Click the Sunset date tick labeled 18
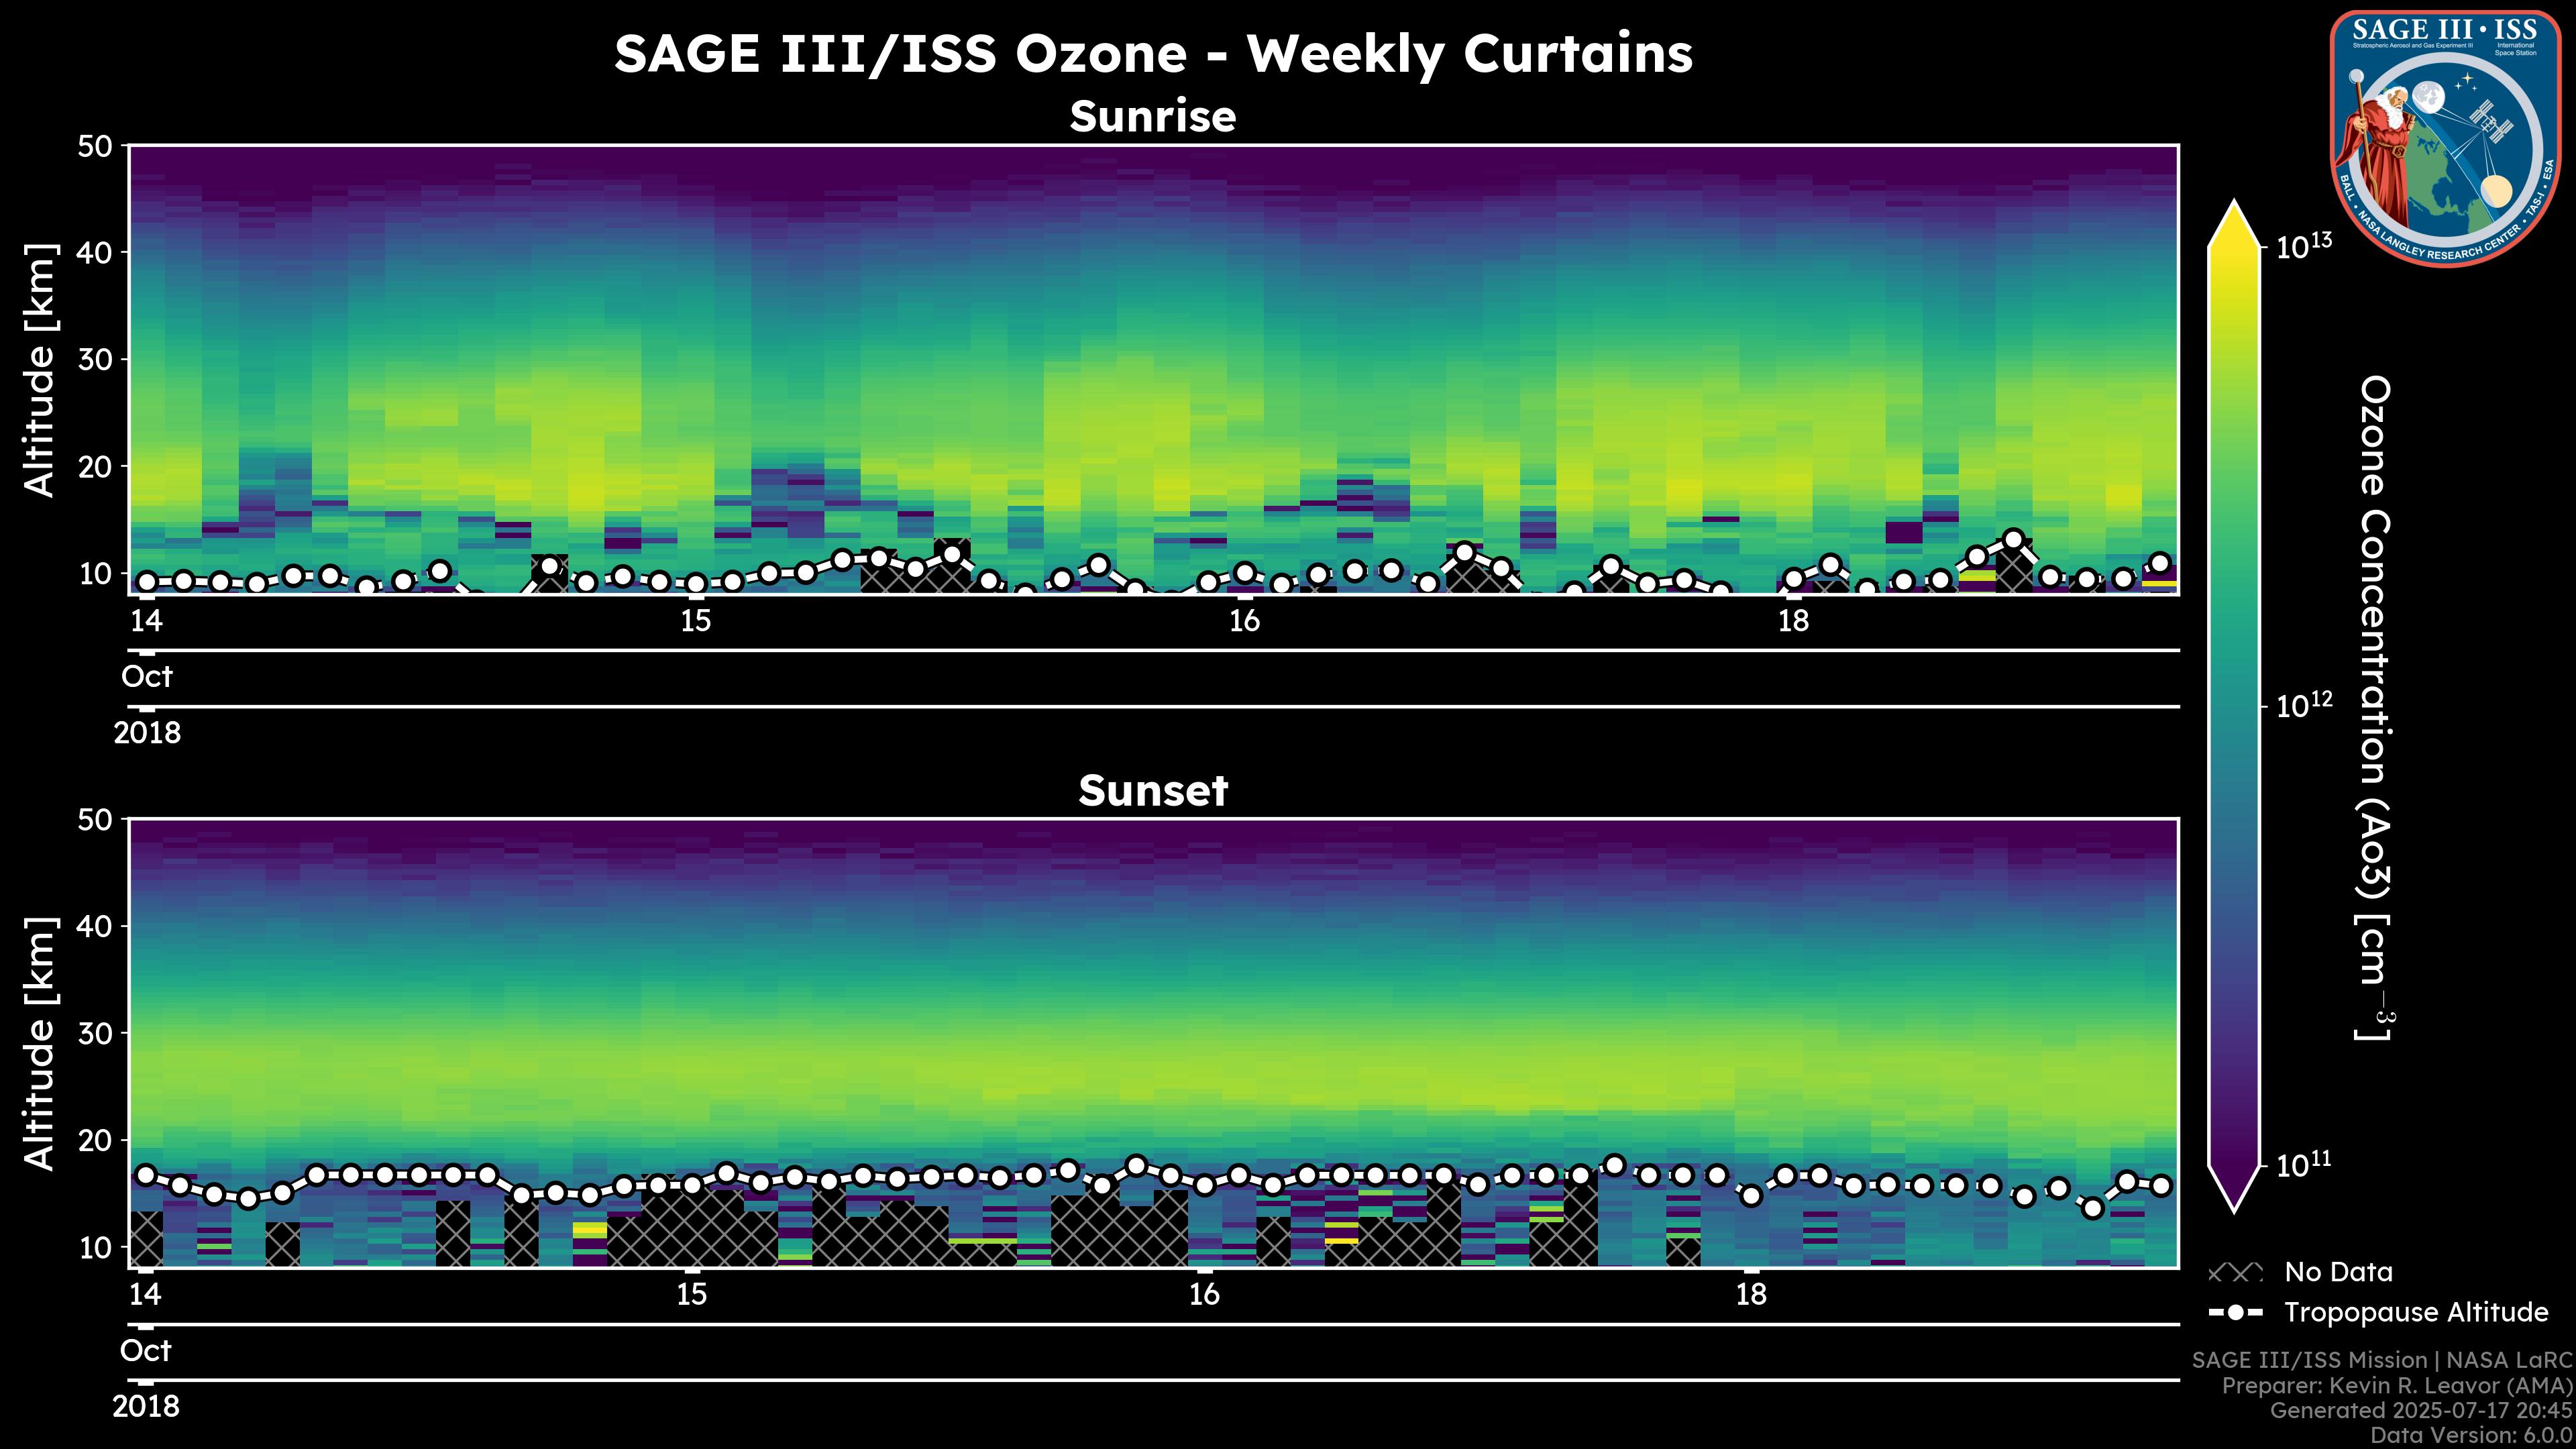The width and height of the screenshot is (2576, 1449). tap(1751, 1295)
